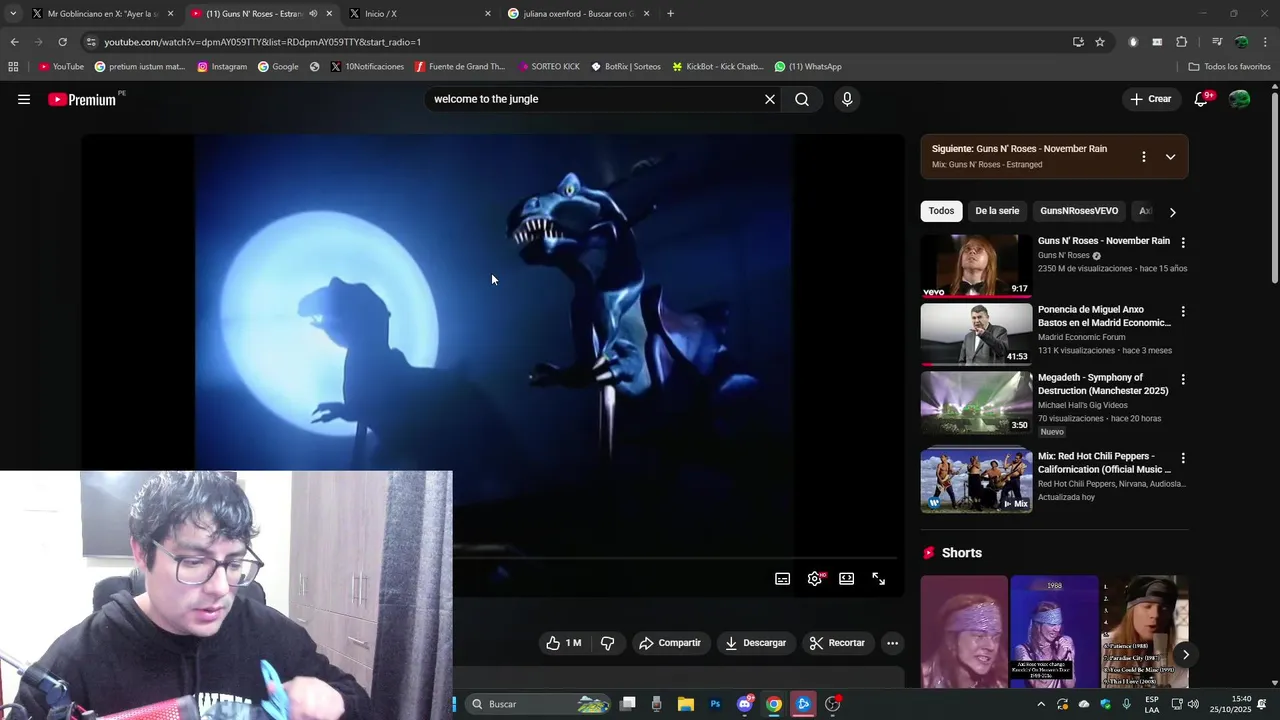Image resolution: width=1280 pixels, height=720 pixels.
Task: Open Todos los favoritos bookmarks folder
Action: coord(1229,67)
